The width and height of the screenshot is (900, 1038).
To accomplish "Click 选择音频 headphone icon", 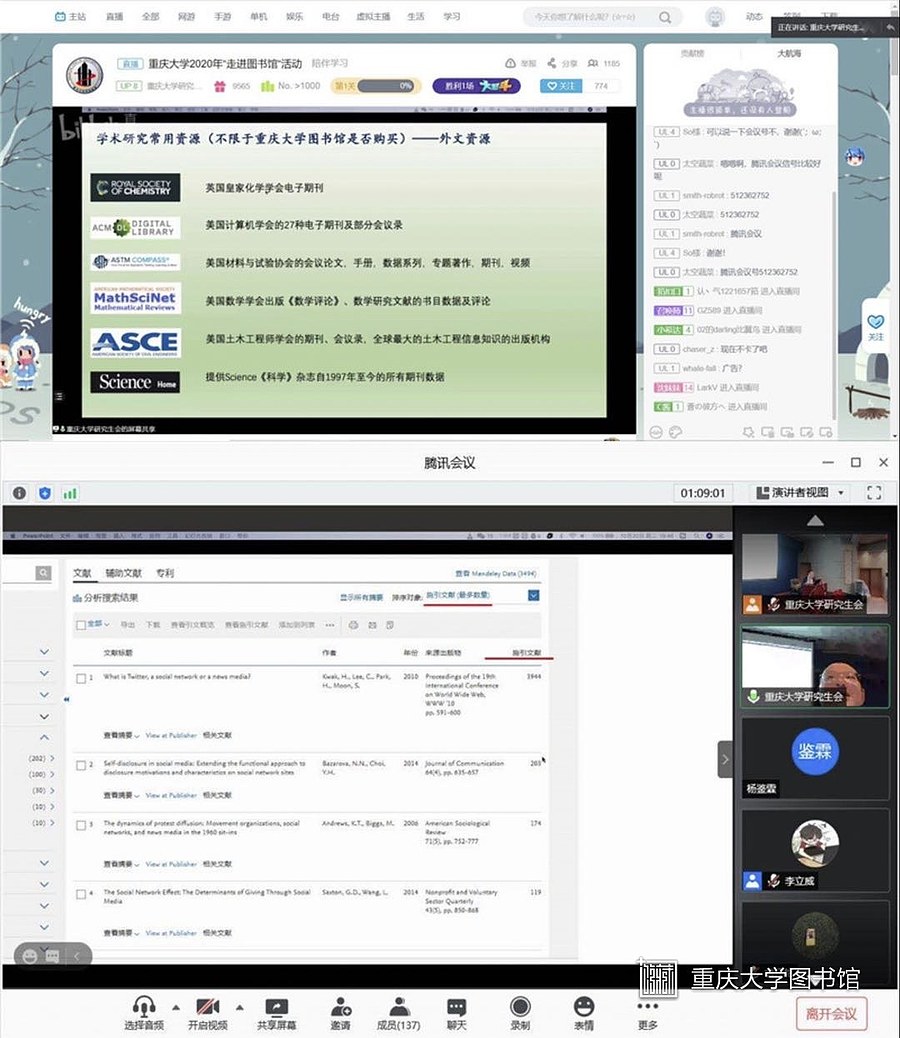I will 144,1006.
